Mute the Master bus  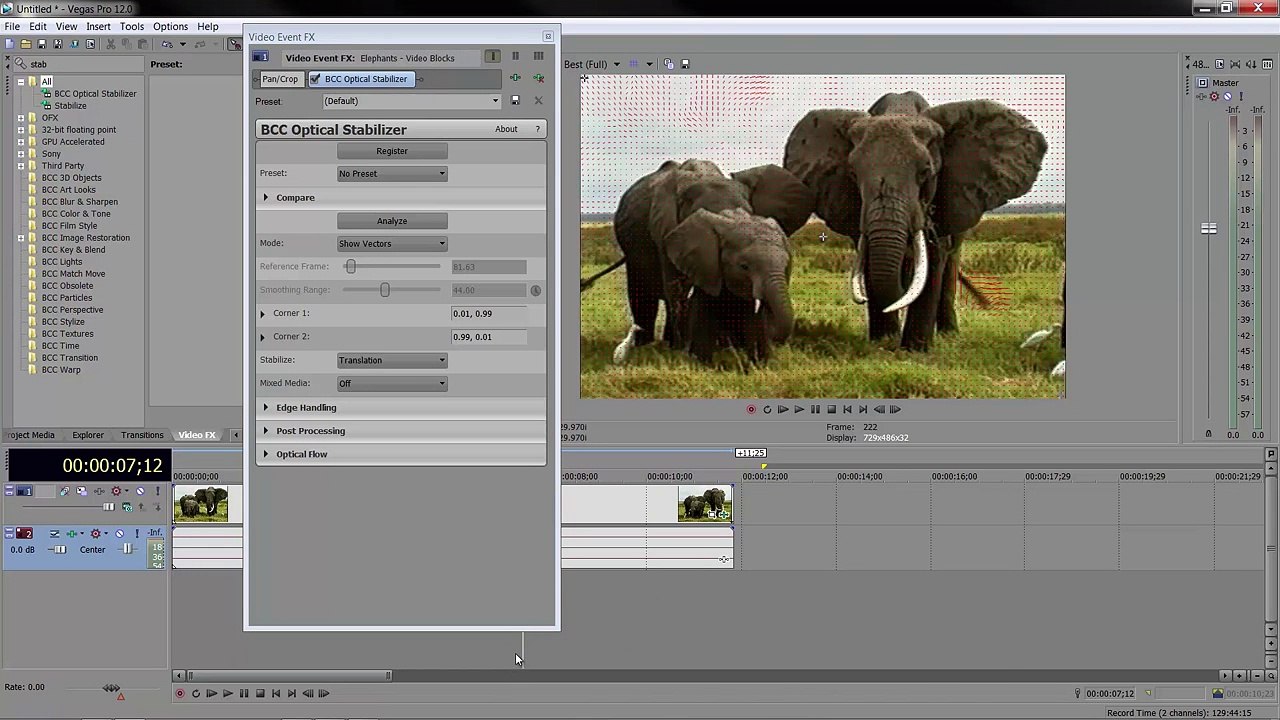pyautogui.click(x=1228, y=97)
